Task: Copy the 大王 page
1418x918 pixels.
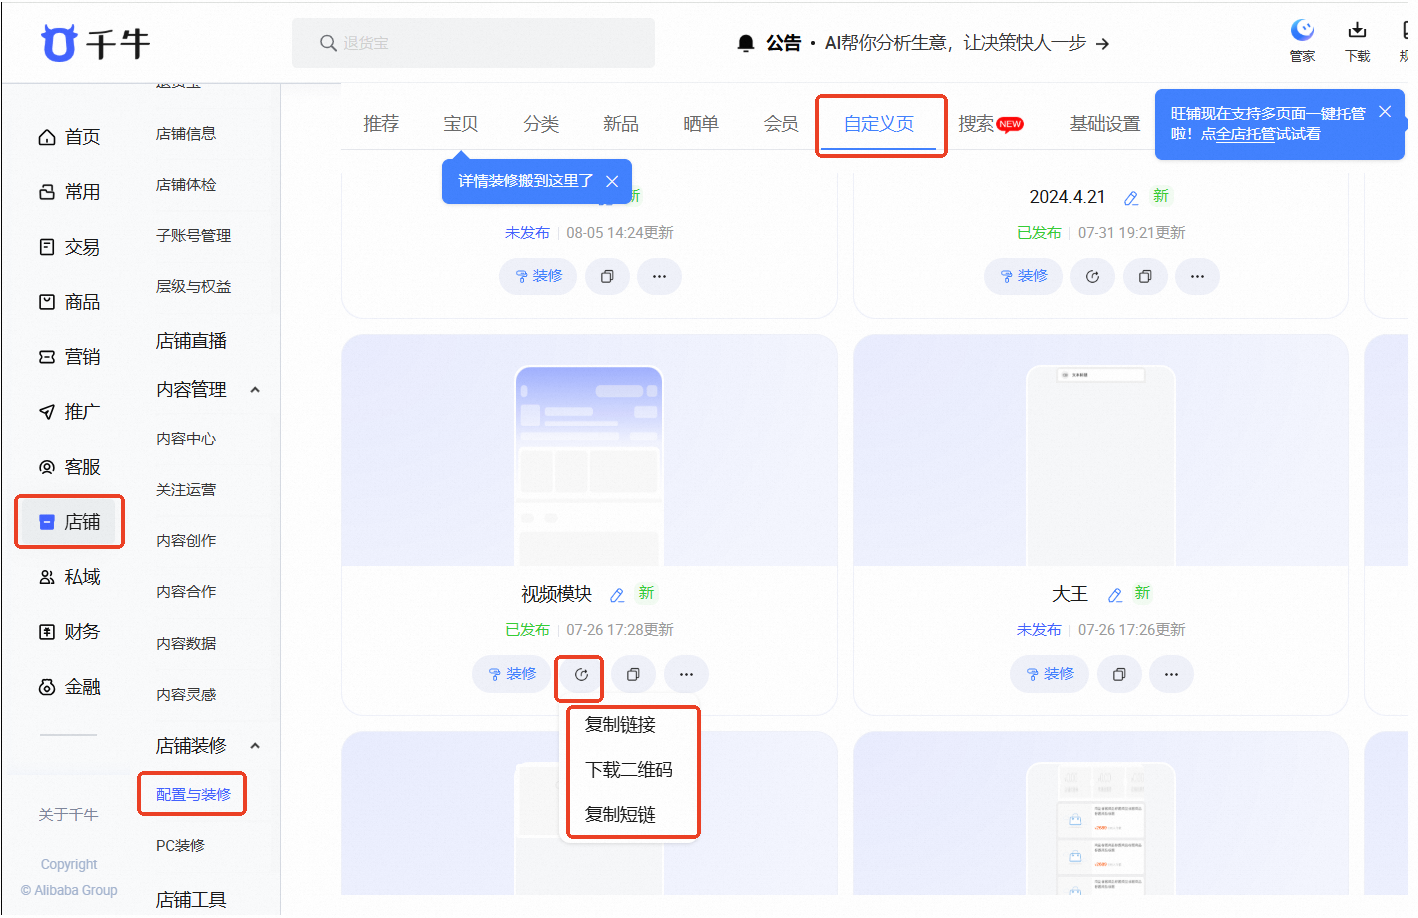Action: click(1119, 675)
